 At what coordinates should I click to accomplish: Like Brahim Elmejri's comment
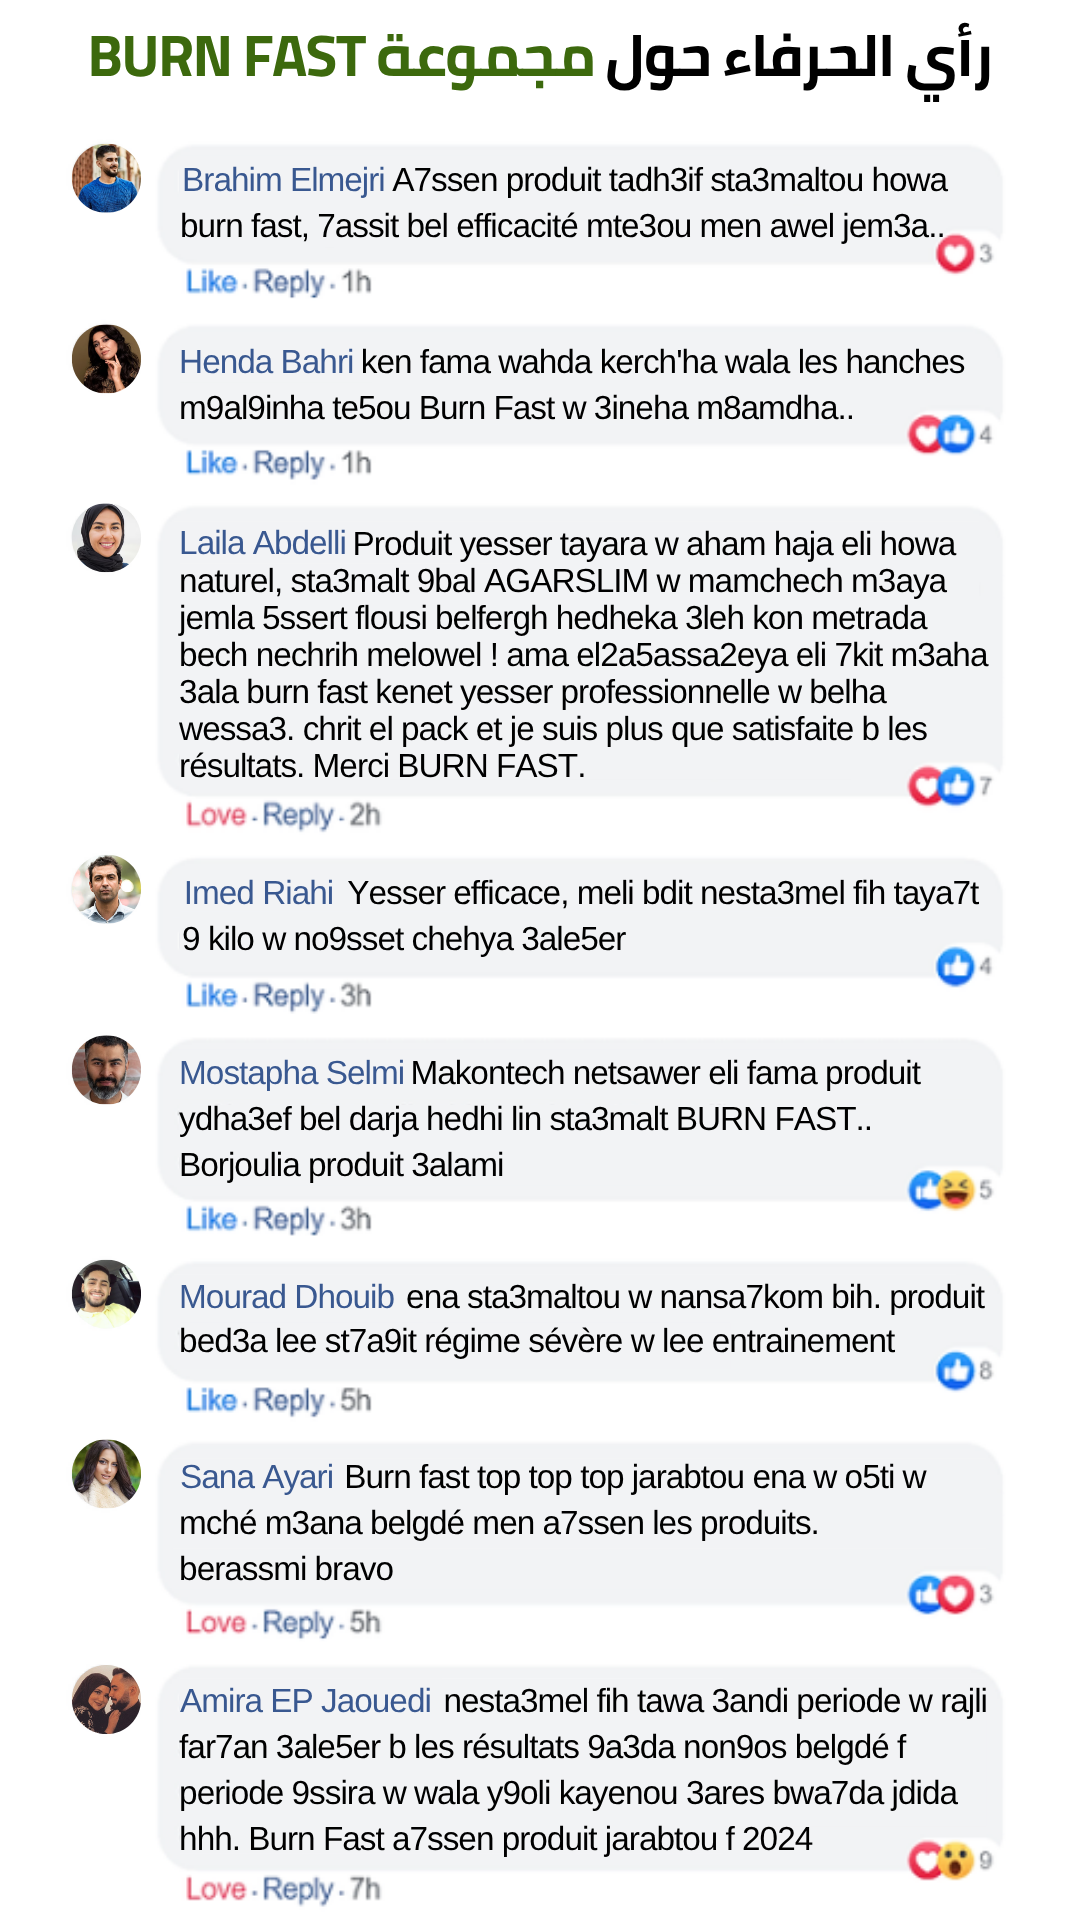(212, 282)
